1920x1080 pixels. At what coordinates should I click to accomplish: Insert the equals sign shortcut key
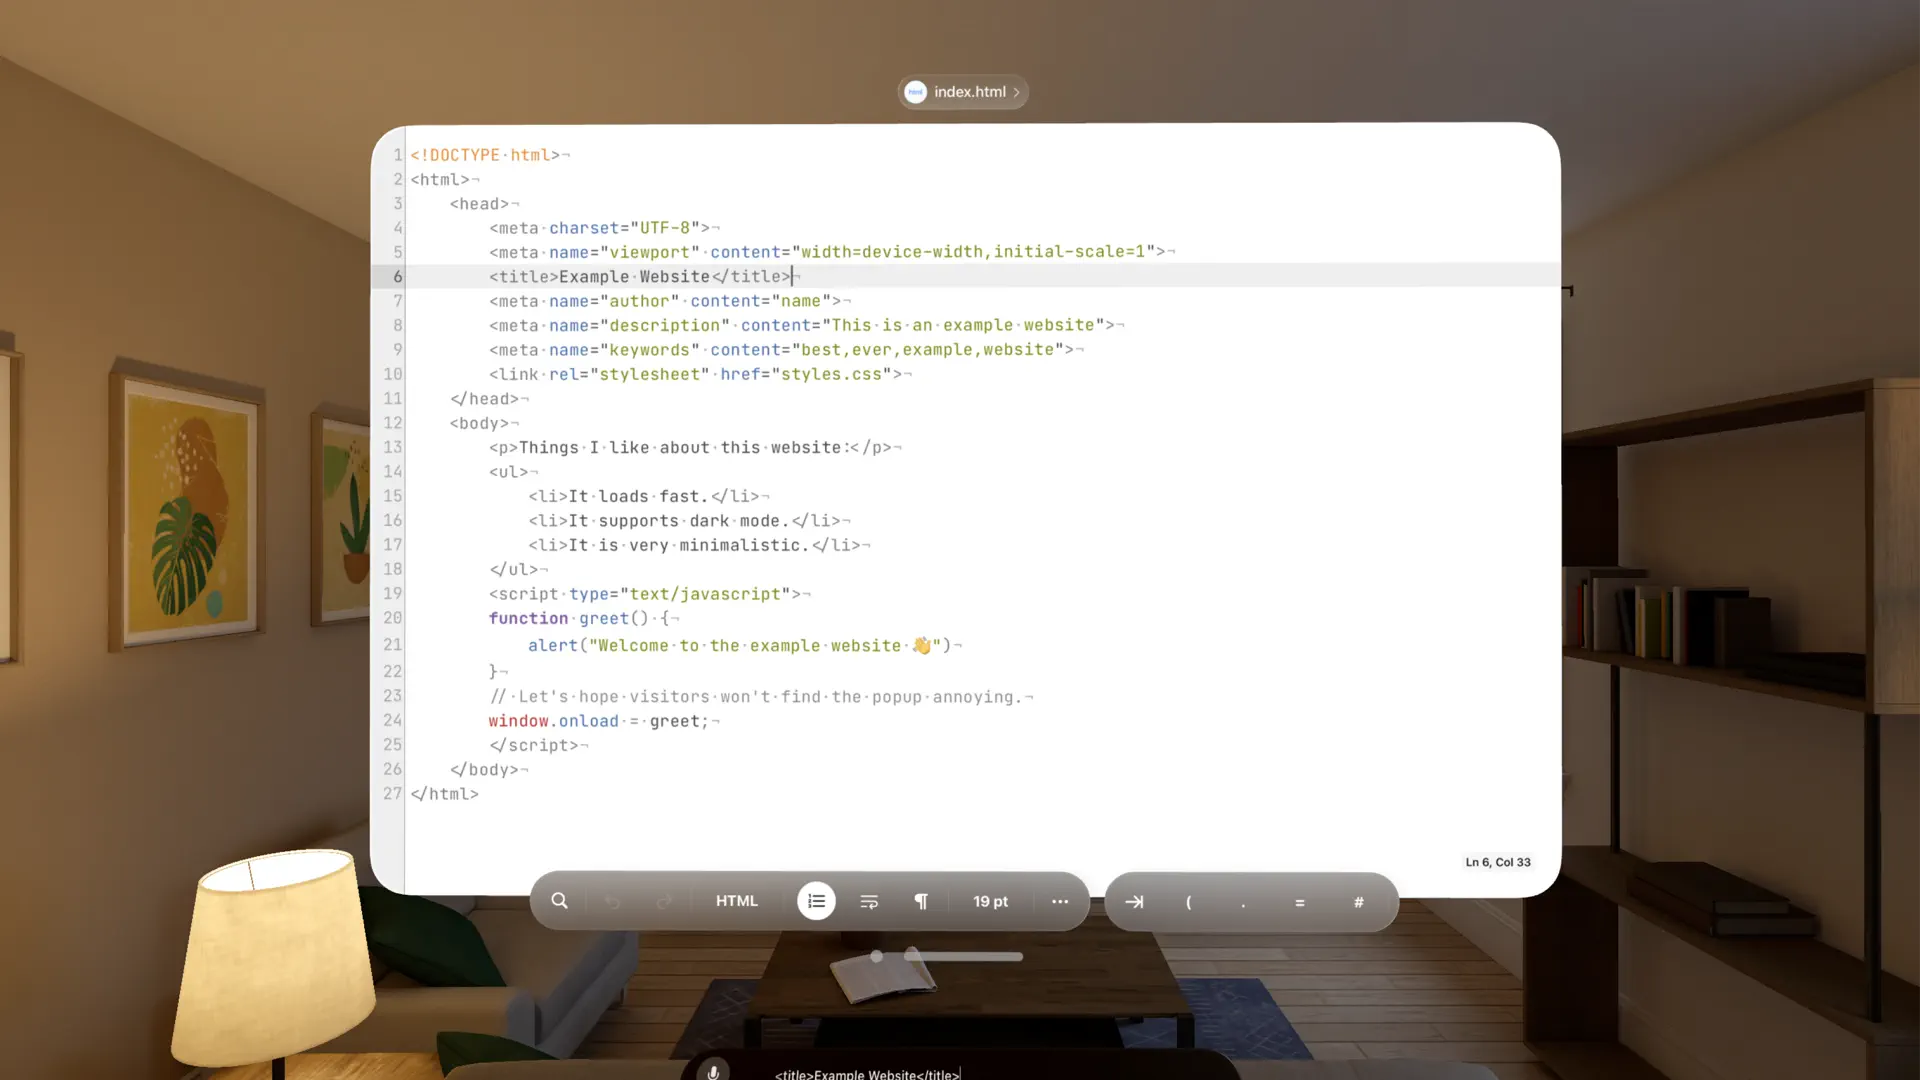tap(1299, 902)
